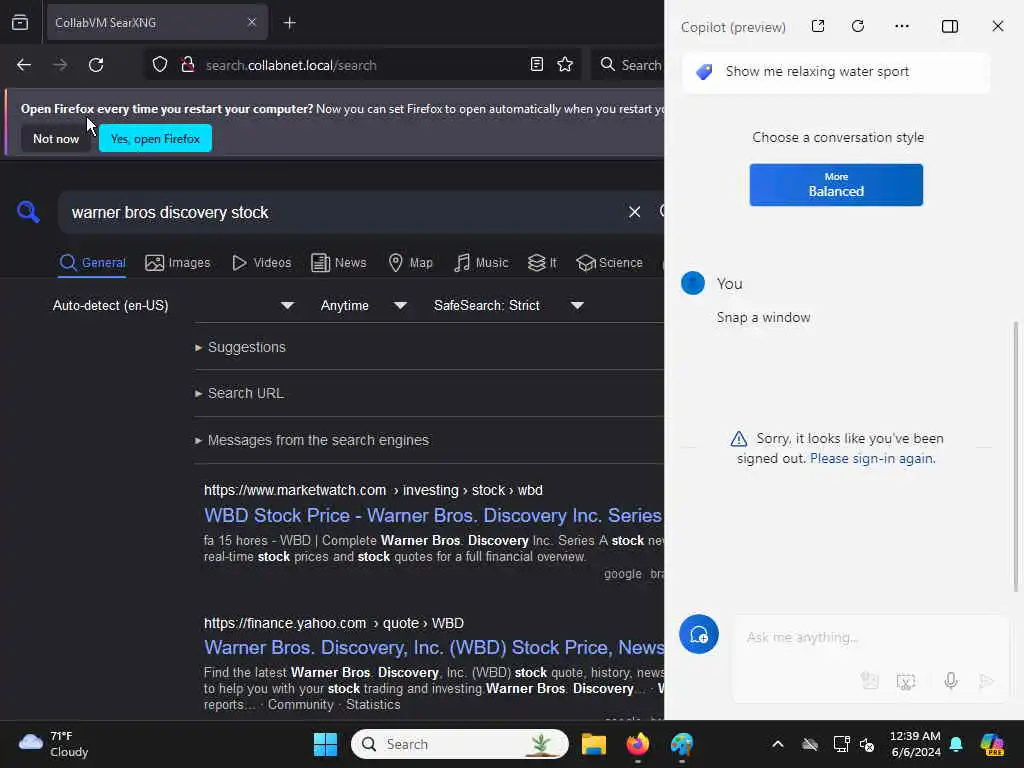This screenshot has height=768, width=1024.
Task: Close the CollabVM SearXNG tab
Action: point(252,22)
